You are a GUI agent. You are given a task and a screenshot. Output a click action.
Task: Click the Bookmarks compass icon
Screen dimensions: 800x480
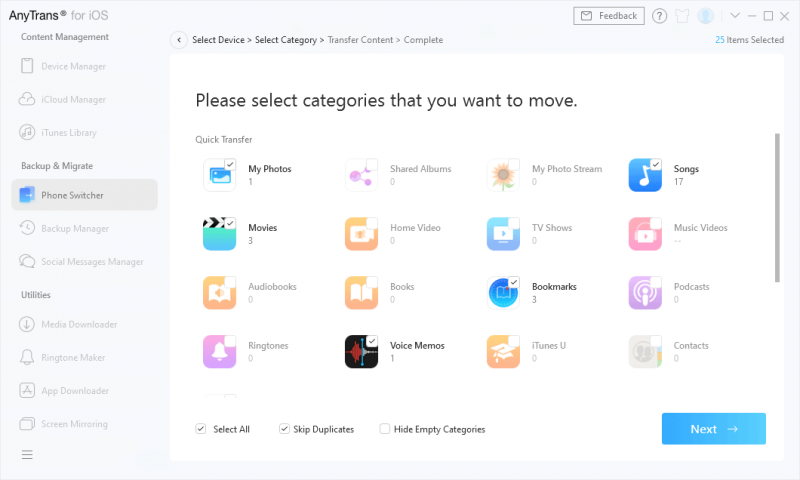(503, 293)
